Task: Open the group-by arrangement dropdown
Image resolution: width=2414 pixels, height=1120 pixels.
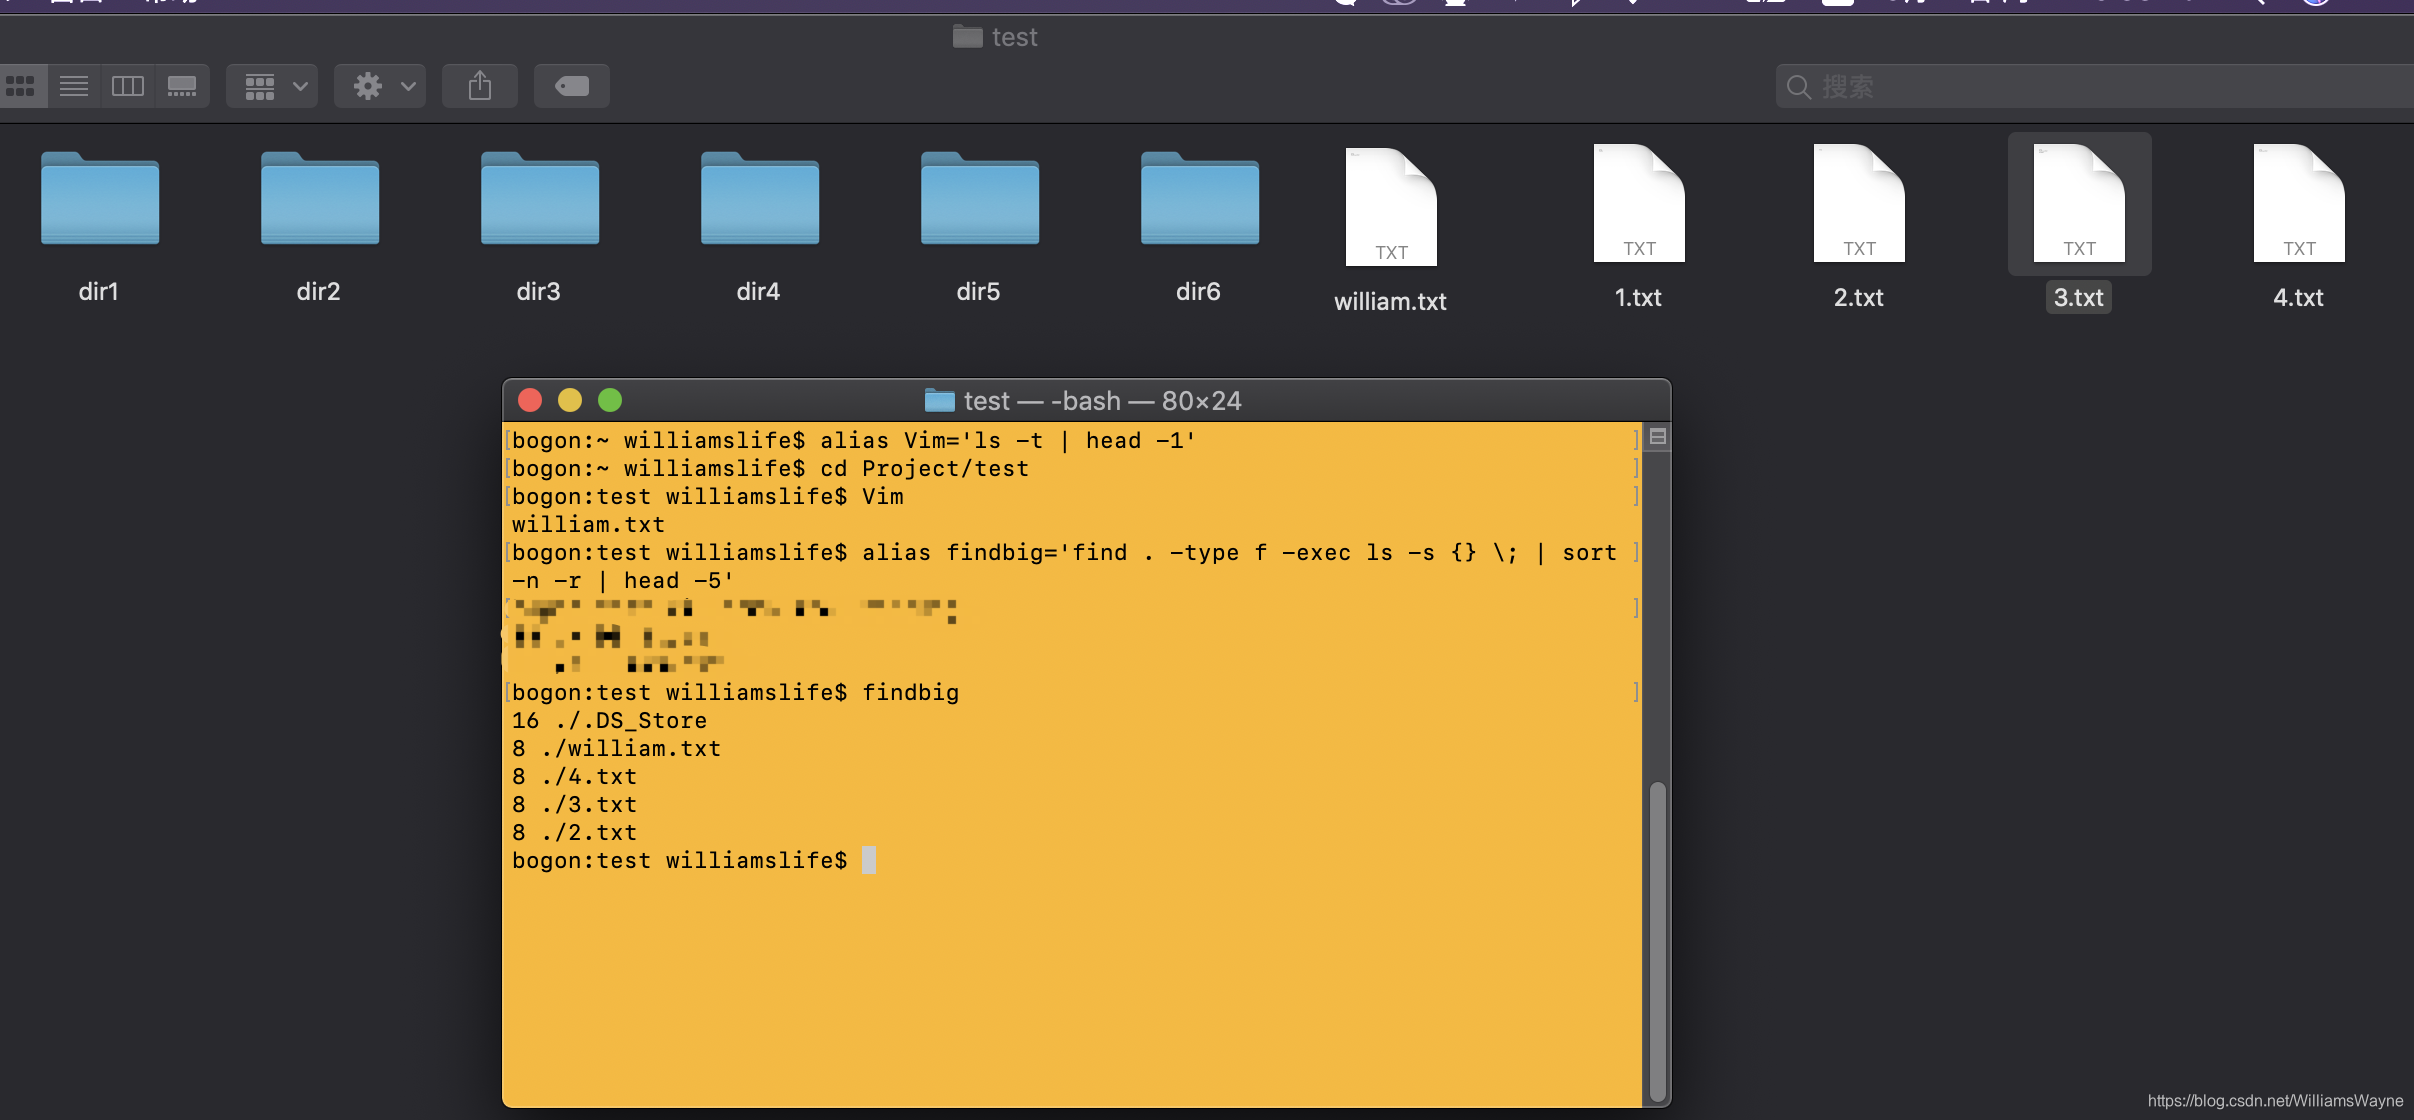Action: point(272,86)
